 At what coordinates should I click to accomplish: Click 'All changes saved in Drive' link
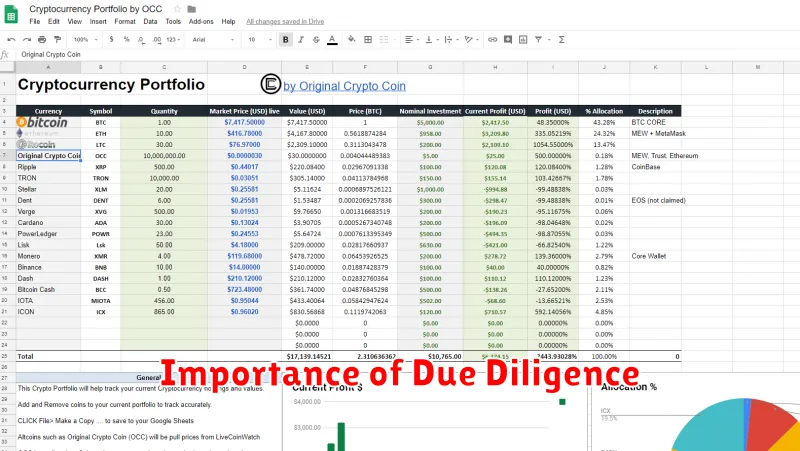click(285, 21)
